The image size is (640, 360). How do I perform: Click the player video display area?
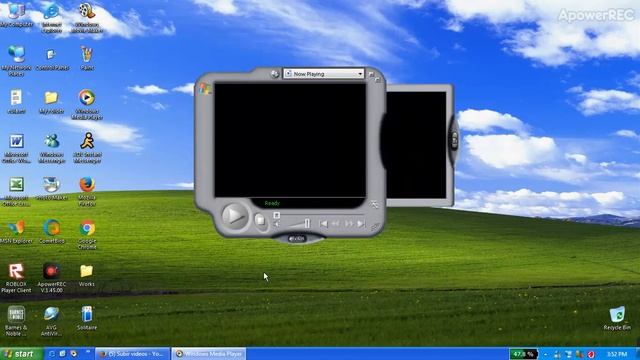[x=290, y=140]
